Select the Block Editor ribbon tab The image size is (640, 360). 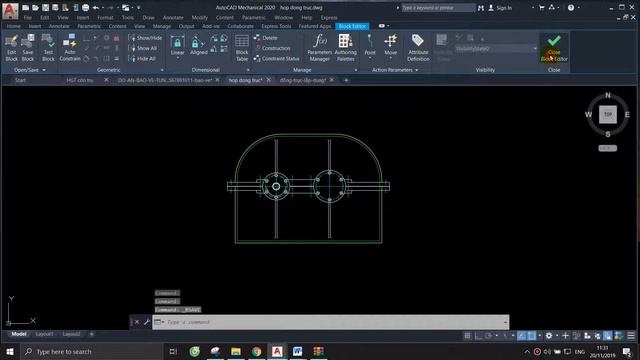[x=352, y=26]
